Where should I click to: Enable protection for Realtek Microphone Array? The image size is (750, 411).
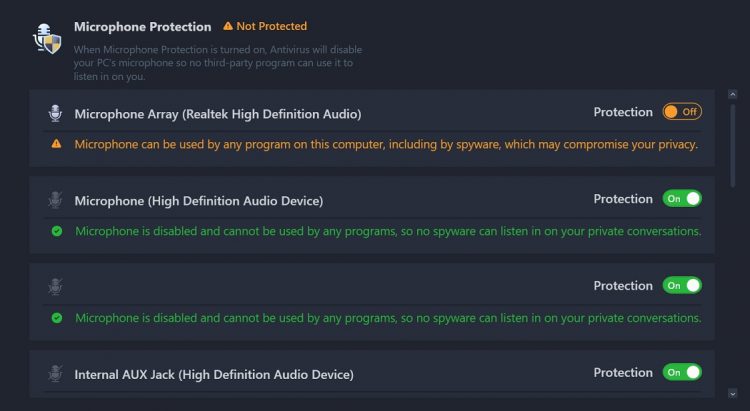[x=682, y=112]
